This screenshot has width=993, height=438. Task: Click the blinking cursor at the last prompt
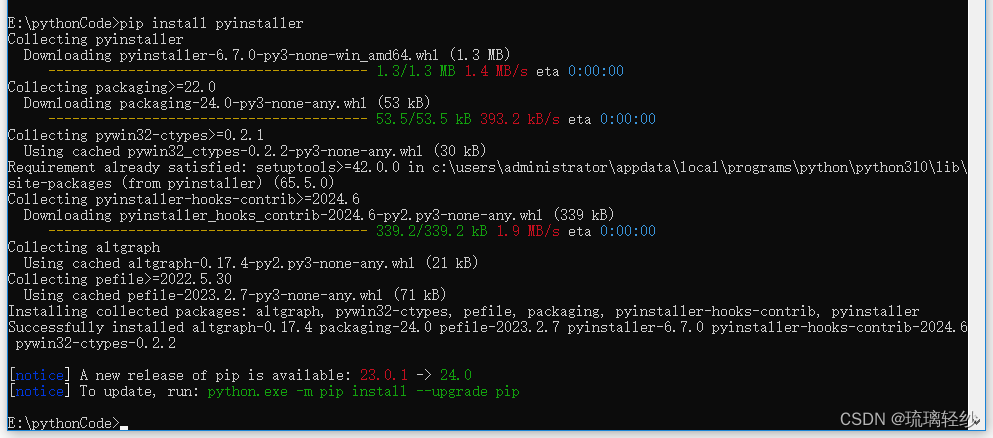(x=123, y=428)
